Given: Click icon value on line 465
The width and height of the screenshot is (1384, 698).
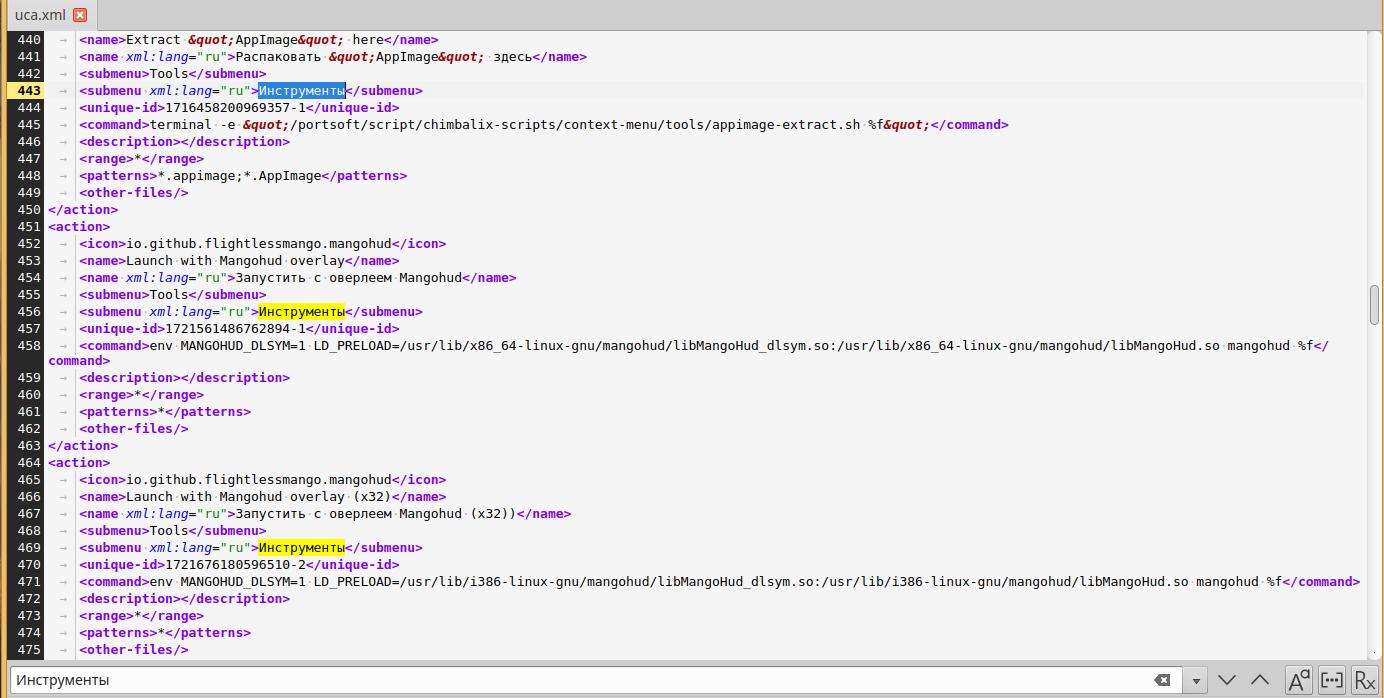Looking at the screenshot, I should point(259,480).
